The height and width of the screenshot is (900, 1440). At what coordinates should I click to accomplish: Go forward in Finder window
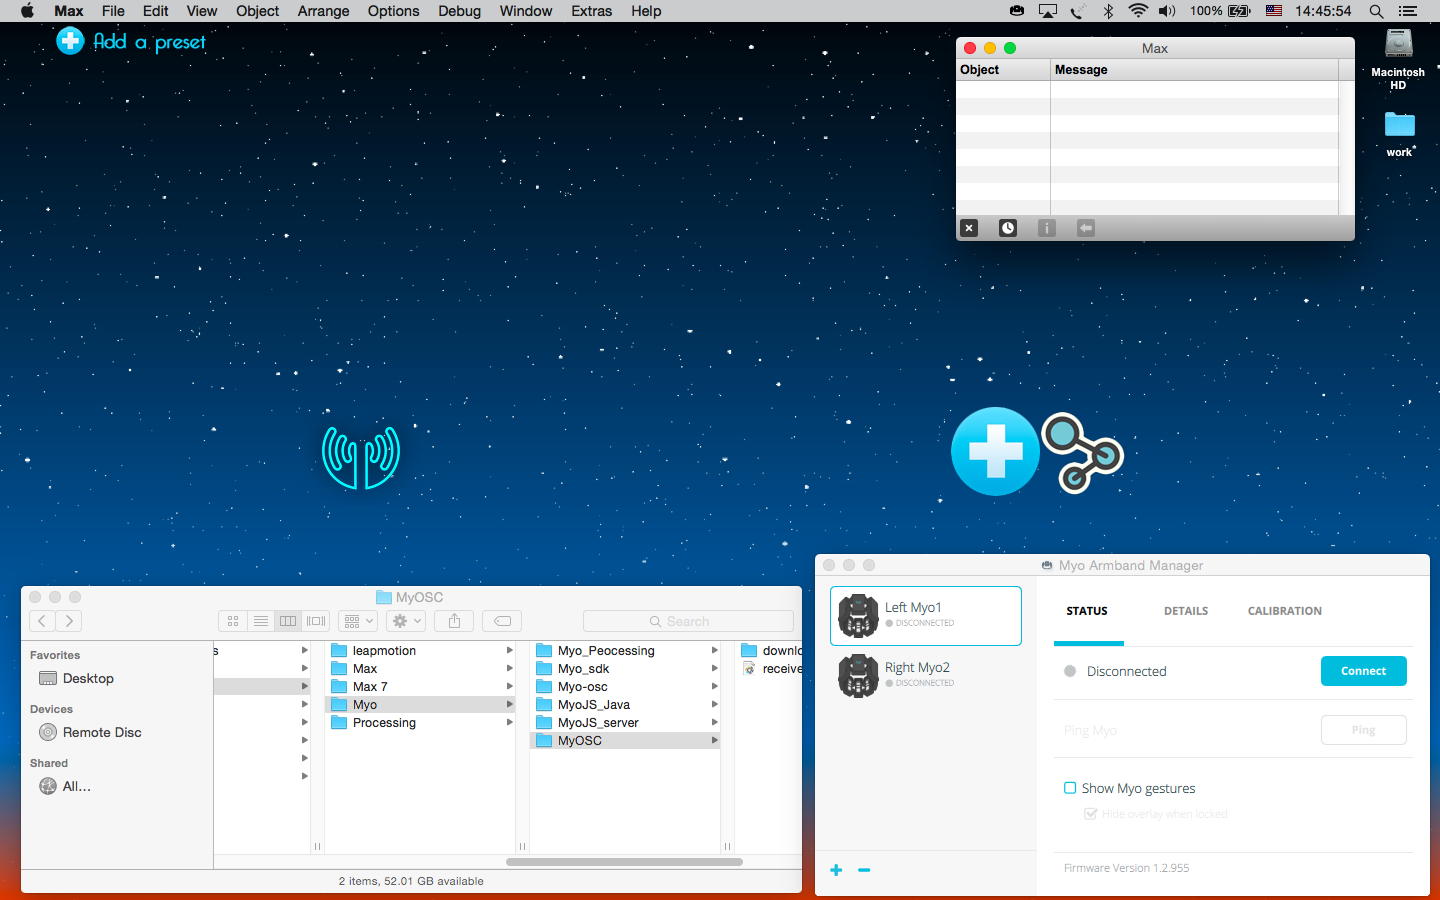(69, 621)
